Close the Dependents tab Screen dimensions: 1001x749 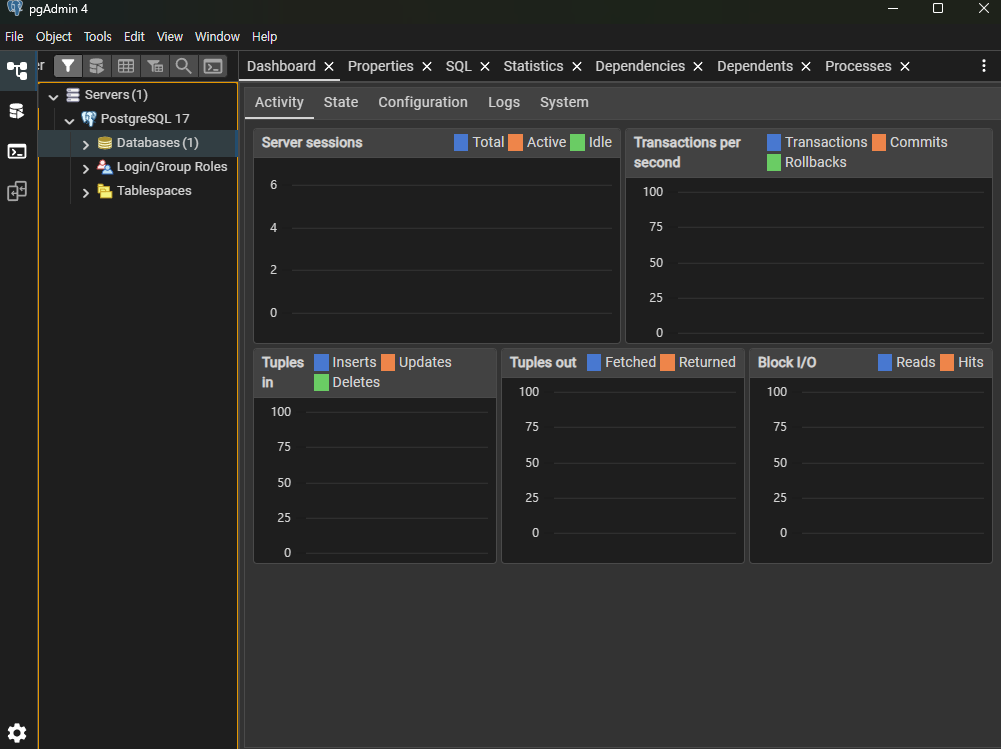(806, 66)
